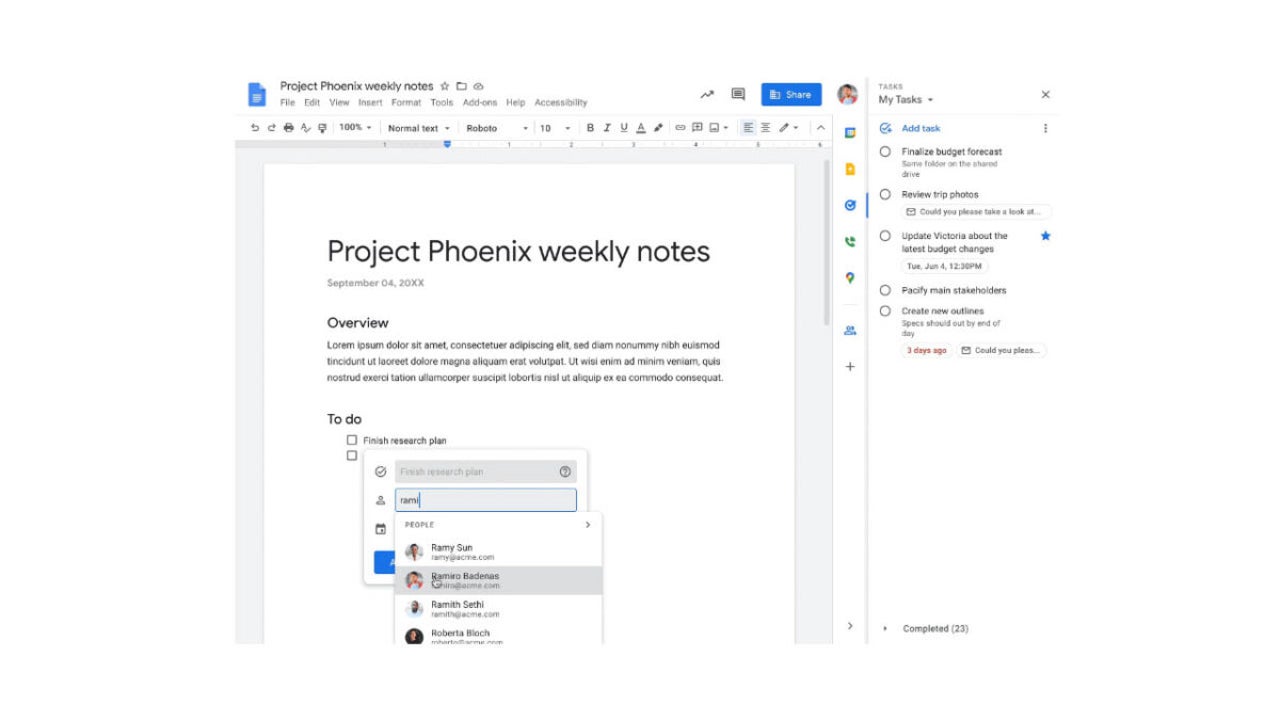The width and height of the screenshot is (1280, 720).
Task: Open the font size dropdown
Action: [553, 128]
